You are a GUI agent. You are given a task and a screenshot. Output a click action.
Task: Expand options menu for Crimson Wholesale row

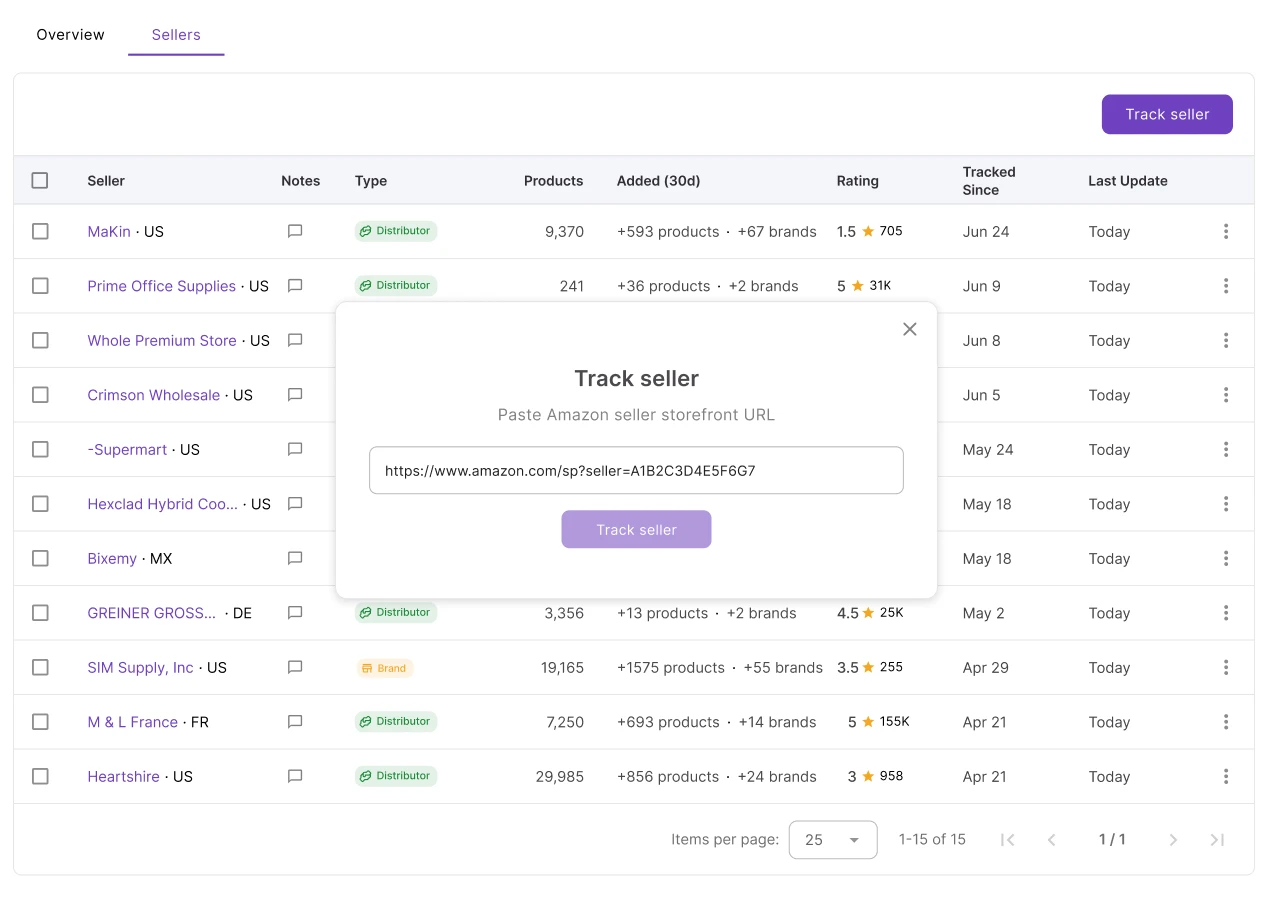click(1226, 395)
